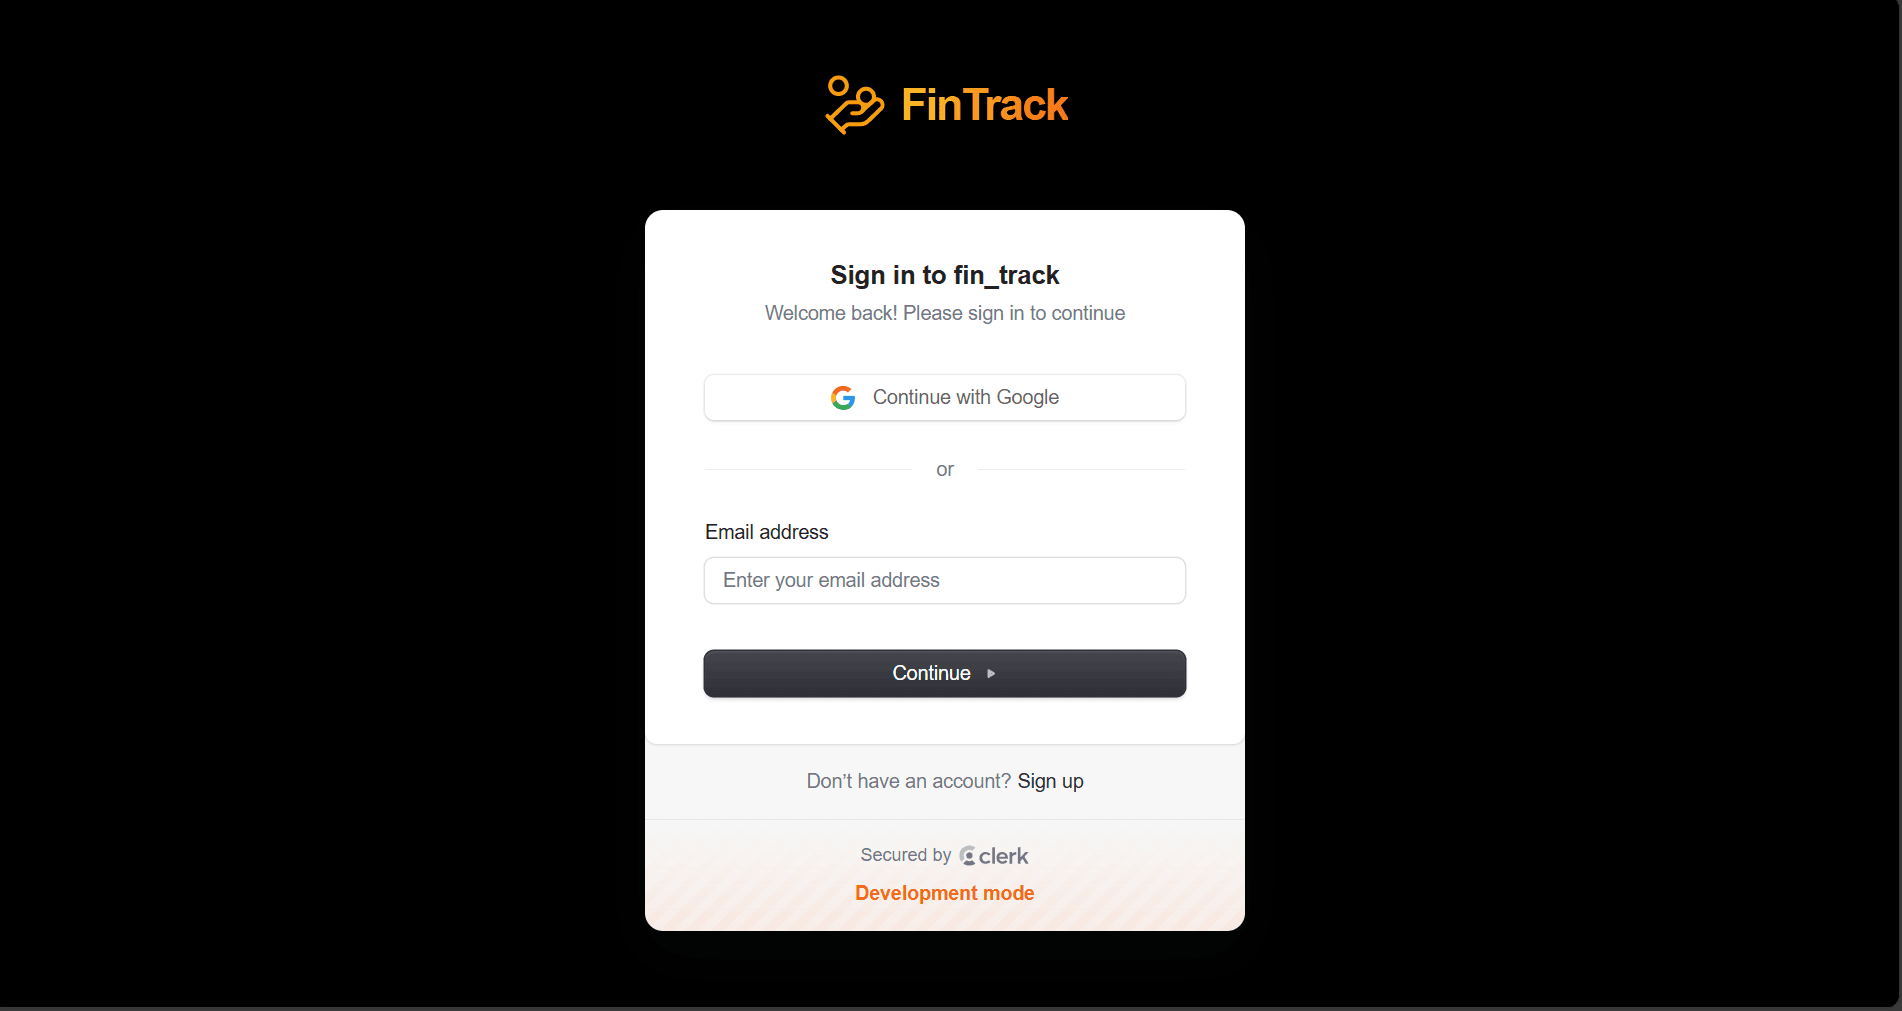This screenshot has width=1902, height=1011.
Task: Select the email address input field
Action: (944, 580)
